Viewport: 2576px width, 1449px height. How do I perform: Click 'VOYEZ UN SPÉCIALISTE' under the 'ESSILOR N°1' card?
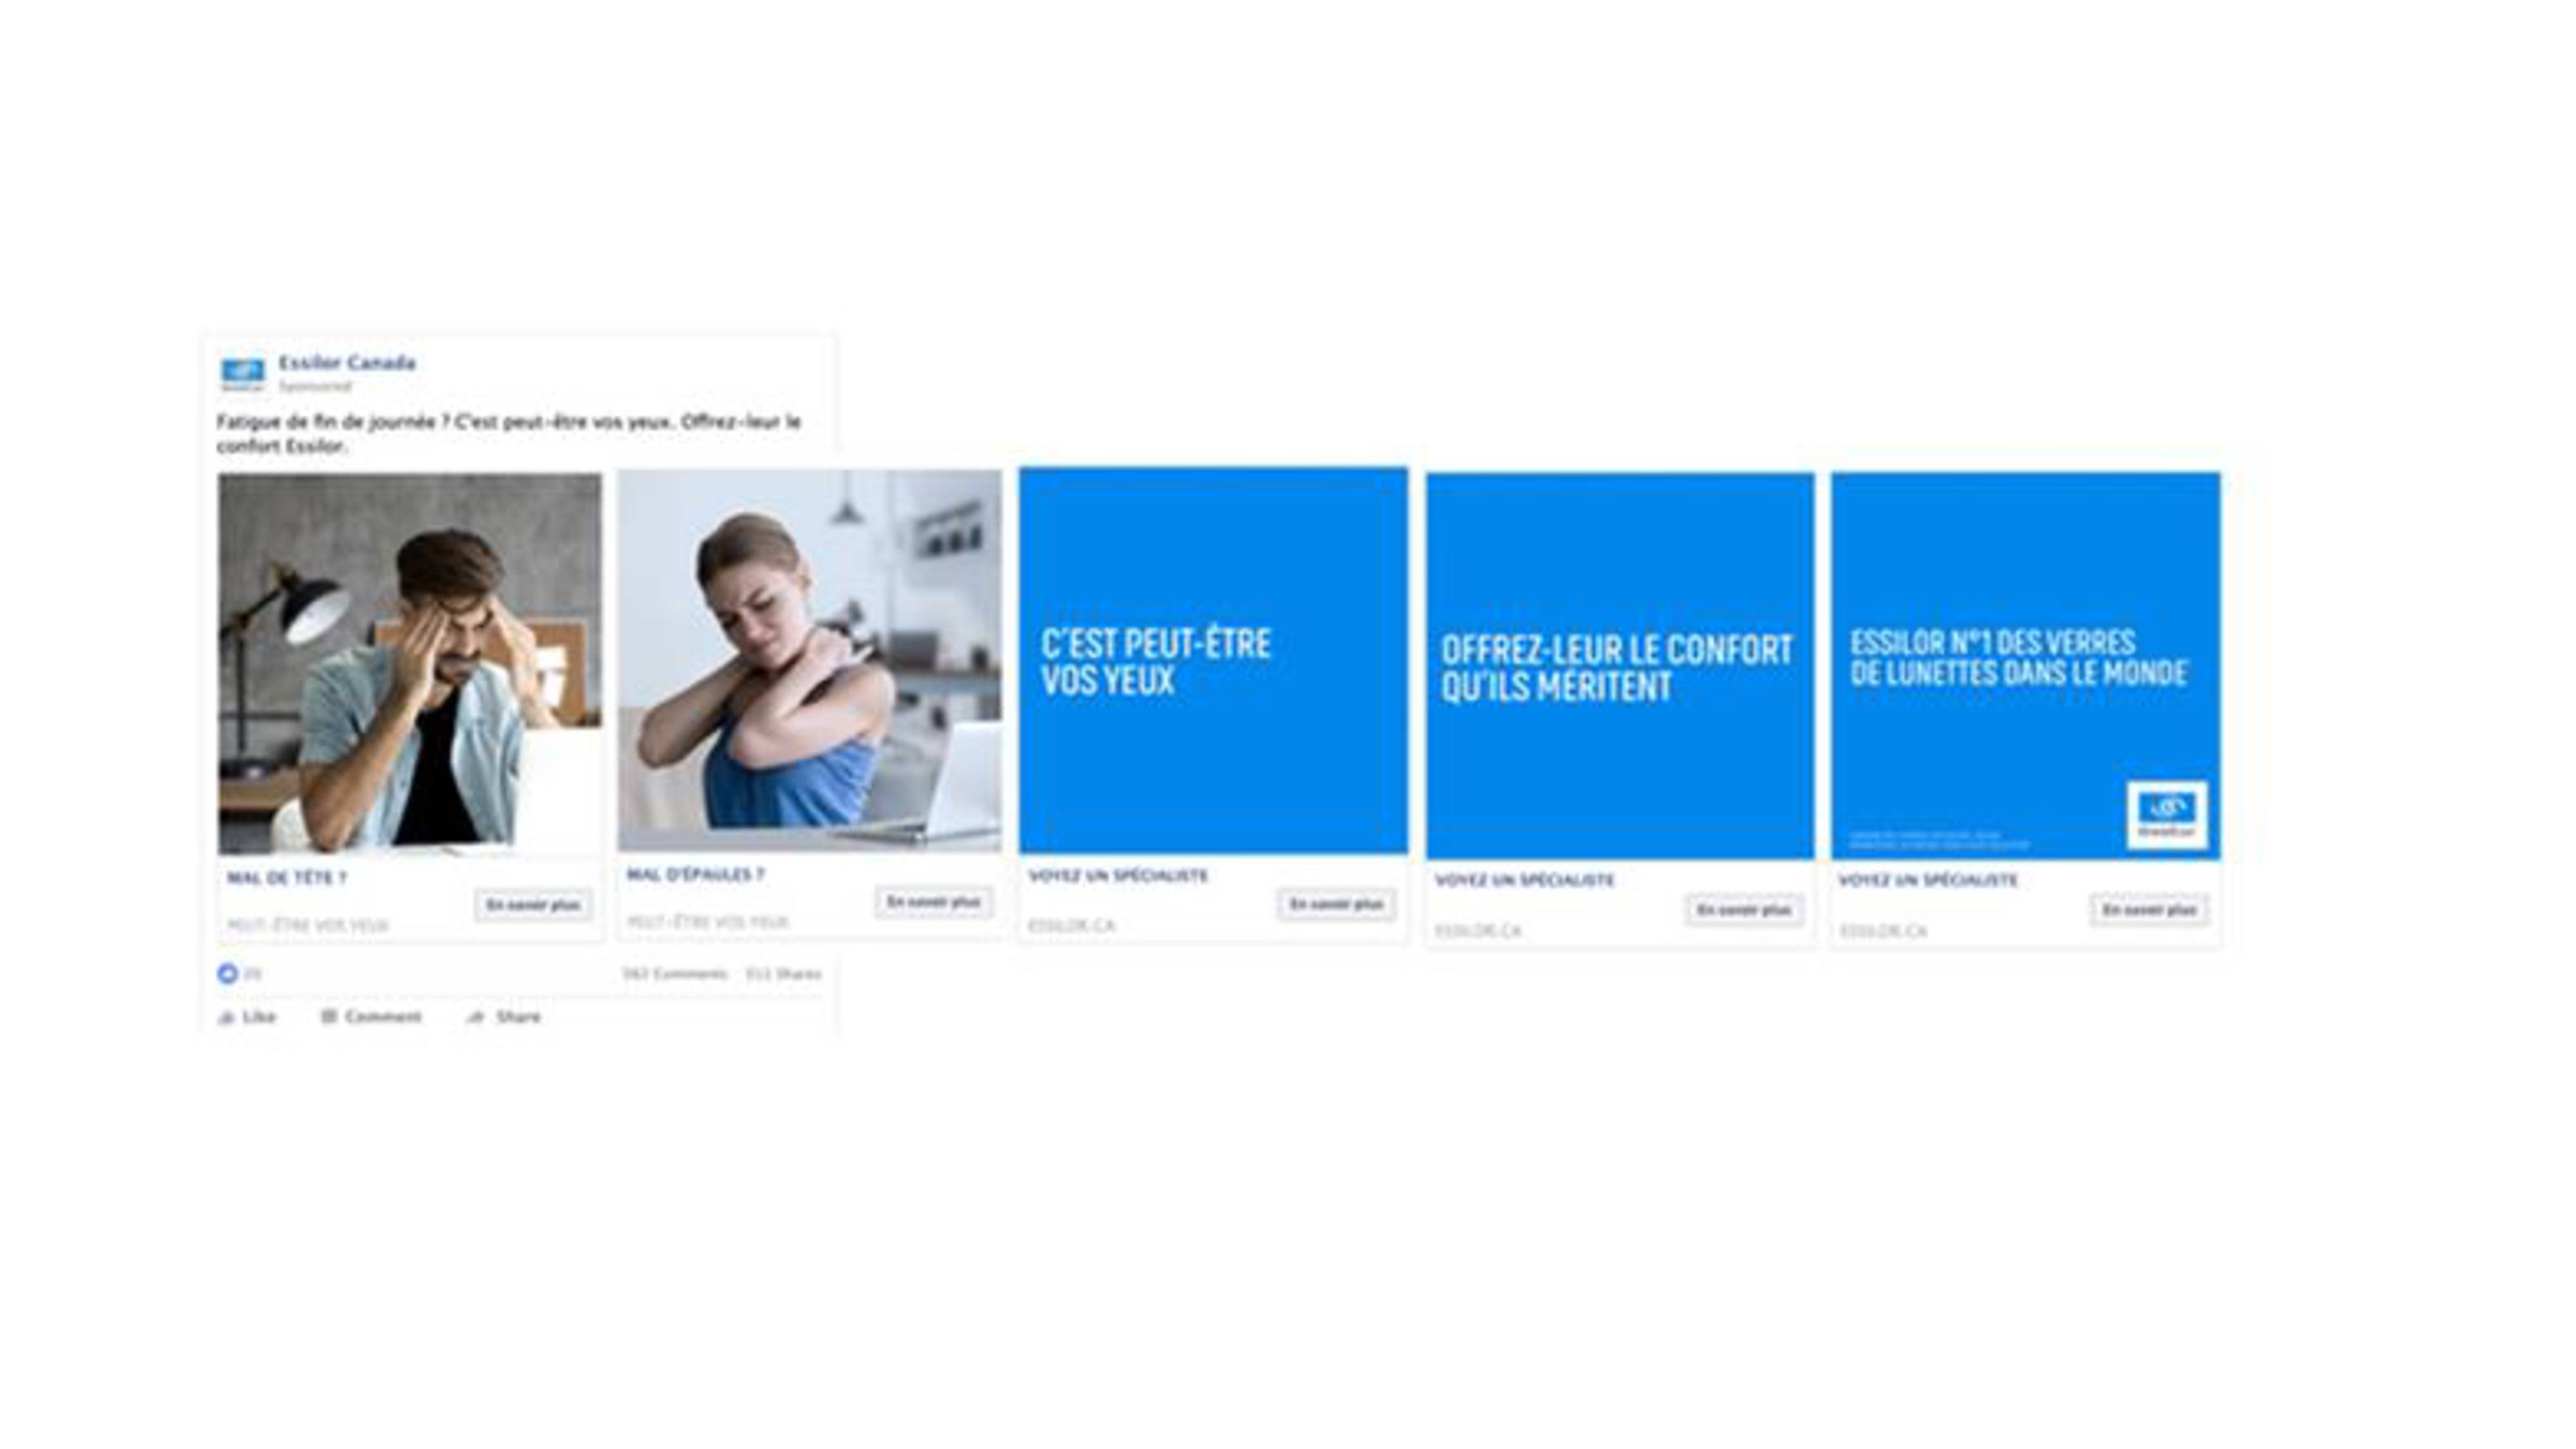tap(1928, 881)
